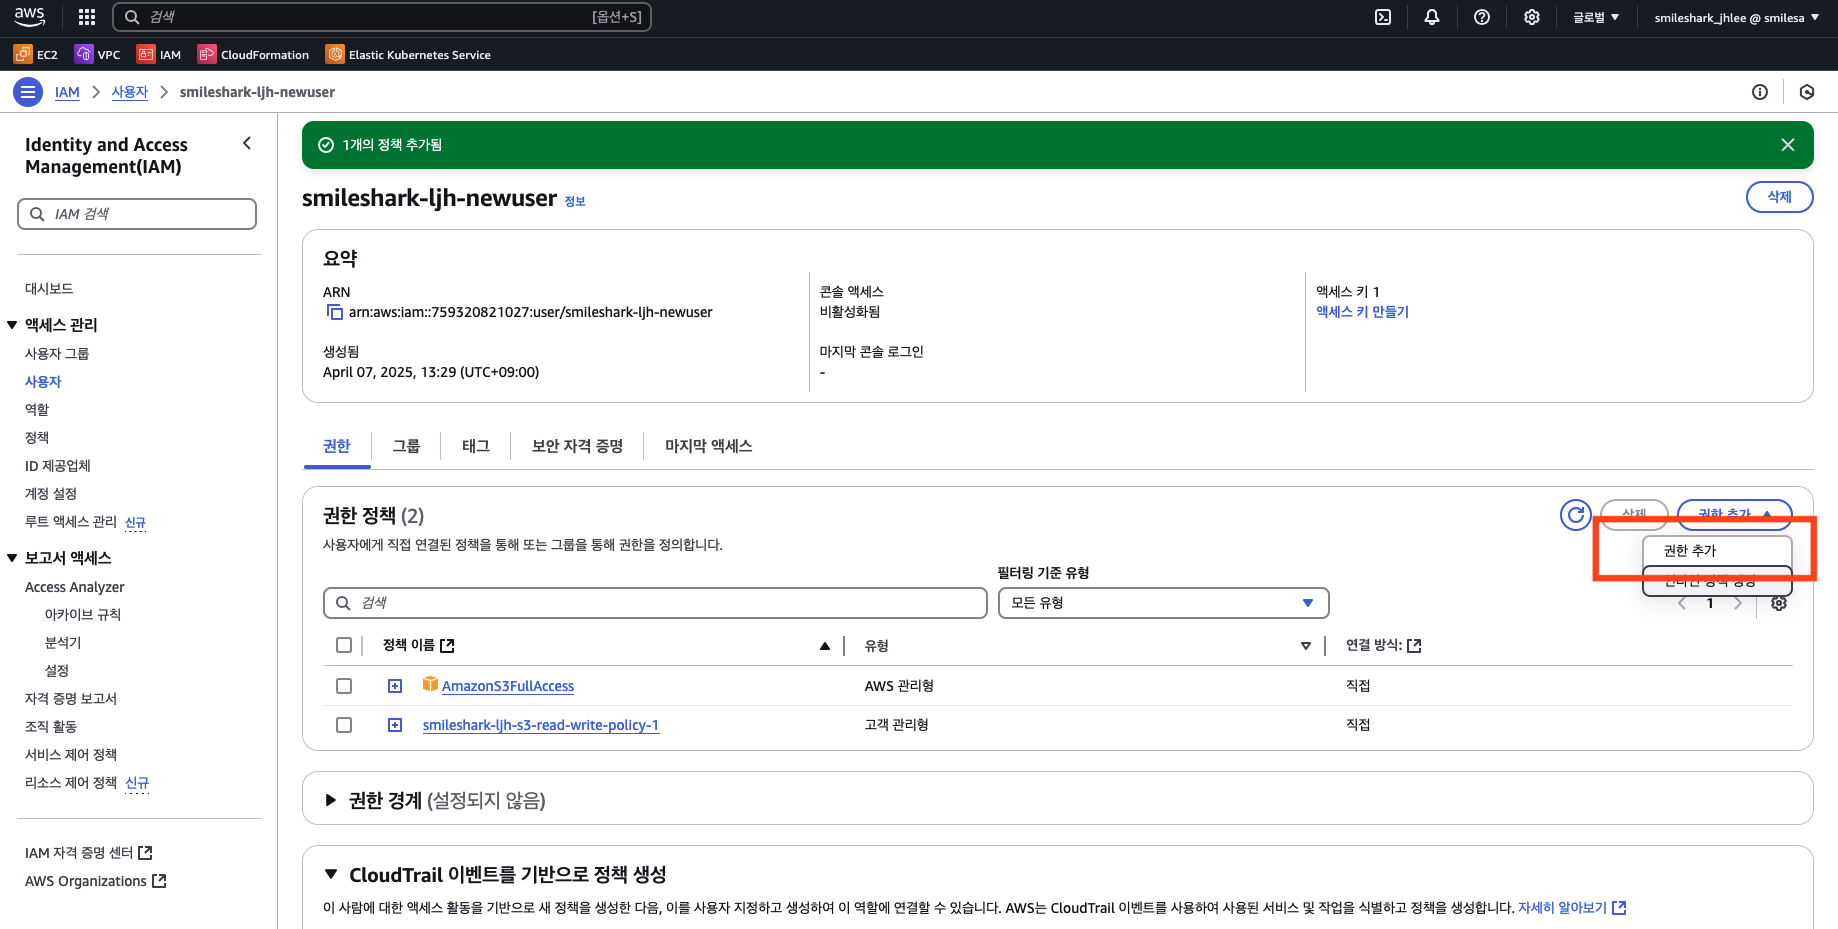Screen dimensions: 1838x929
Task: Click the 액세스 키 만들기 link
Action: [1362, 312]
